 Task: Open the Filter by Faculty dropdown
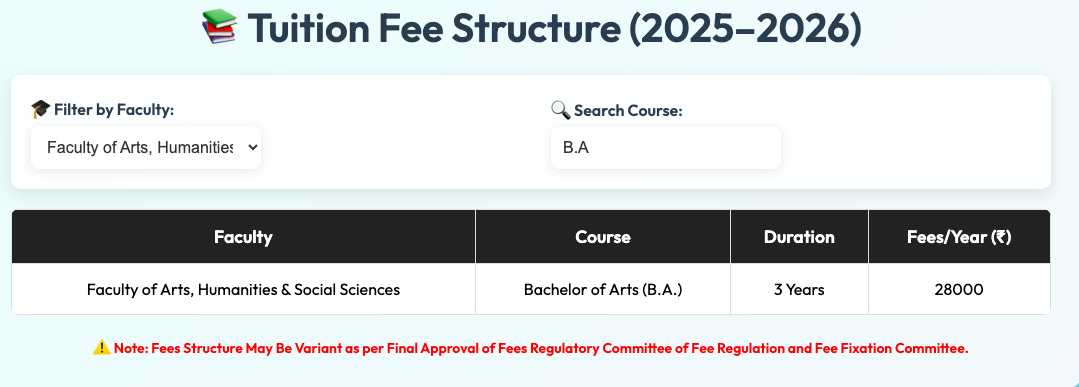click(x=146, y=147)
